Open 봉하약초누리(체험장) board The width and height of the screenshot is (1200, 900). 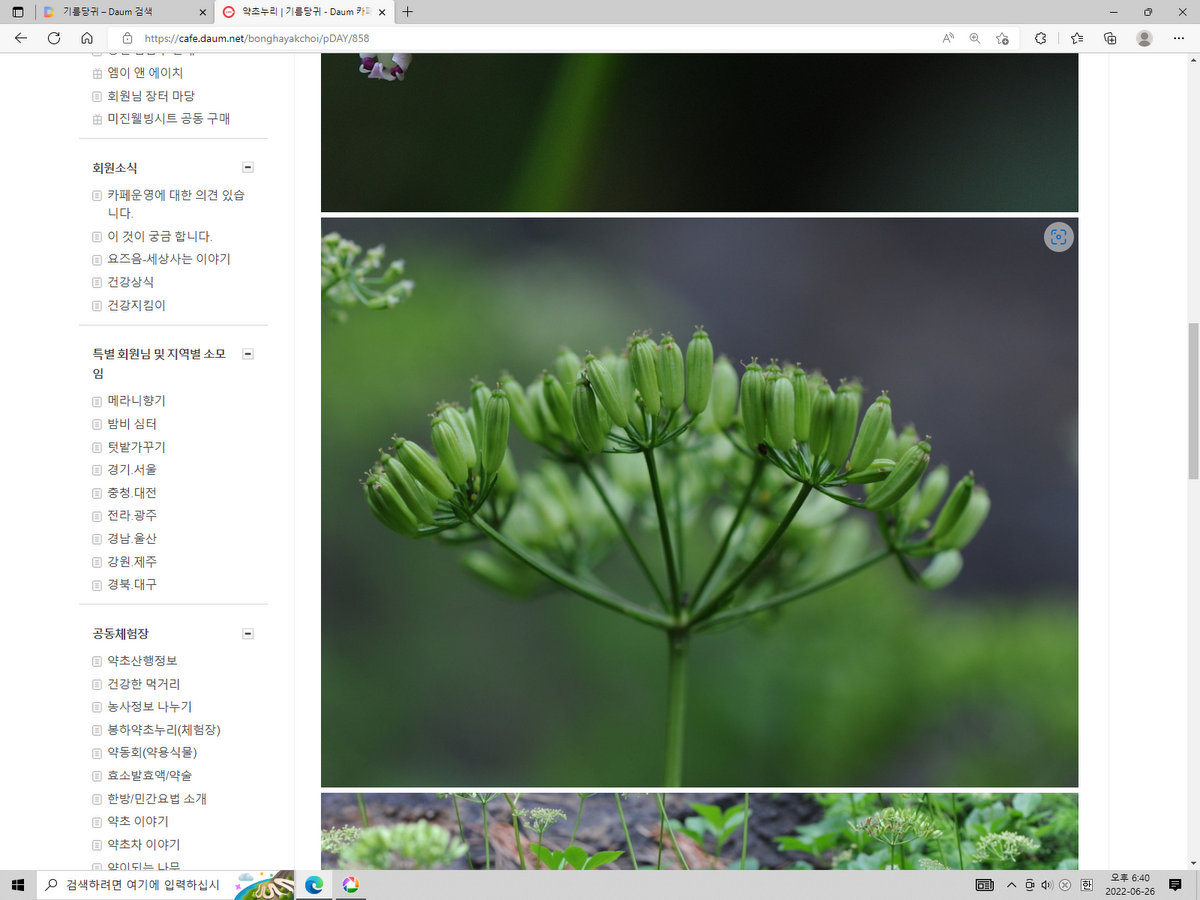click(164, 730)
